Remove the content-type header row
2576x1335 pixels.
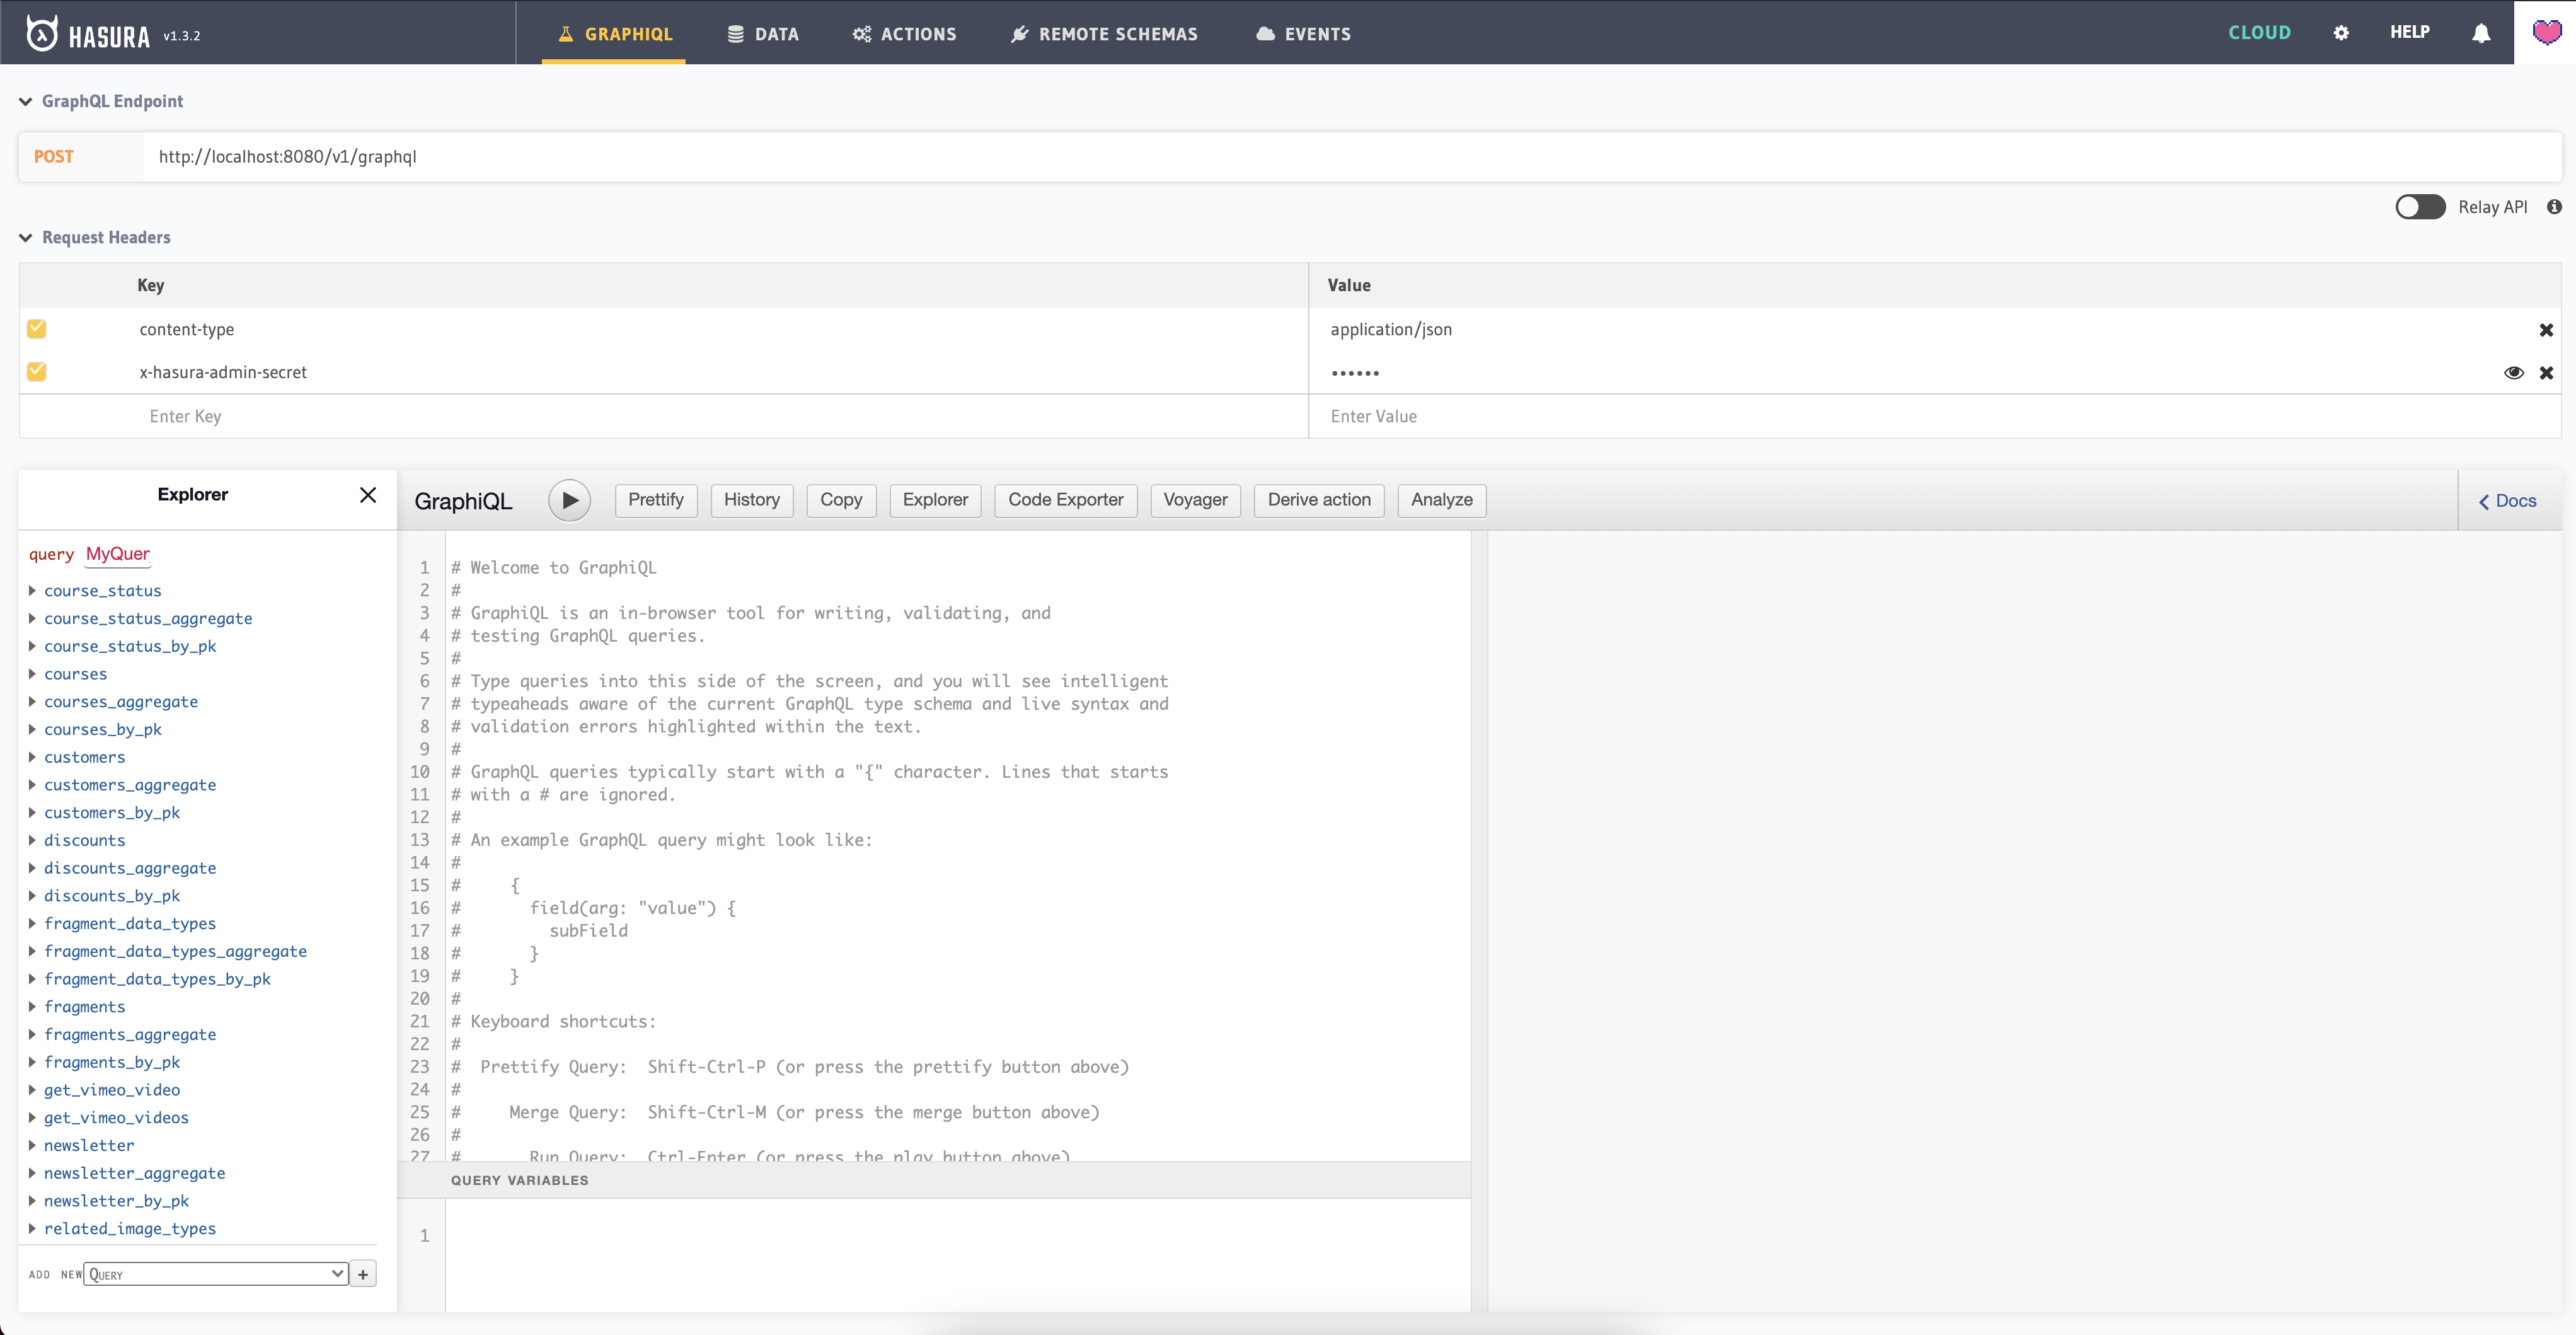click(x=2546, y=330)
